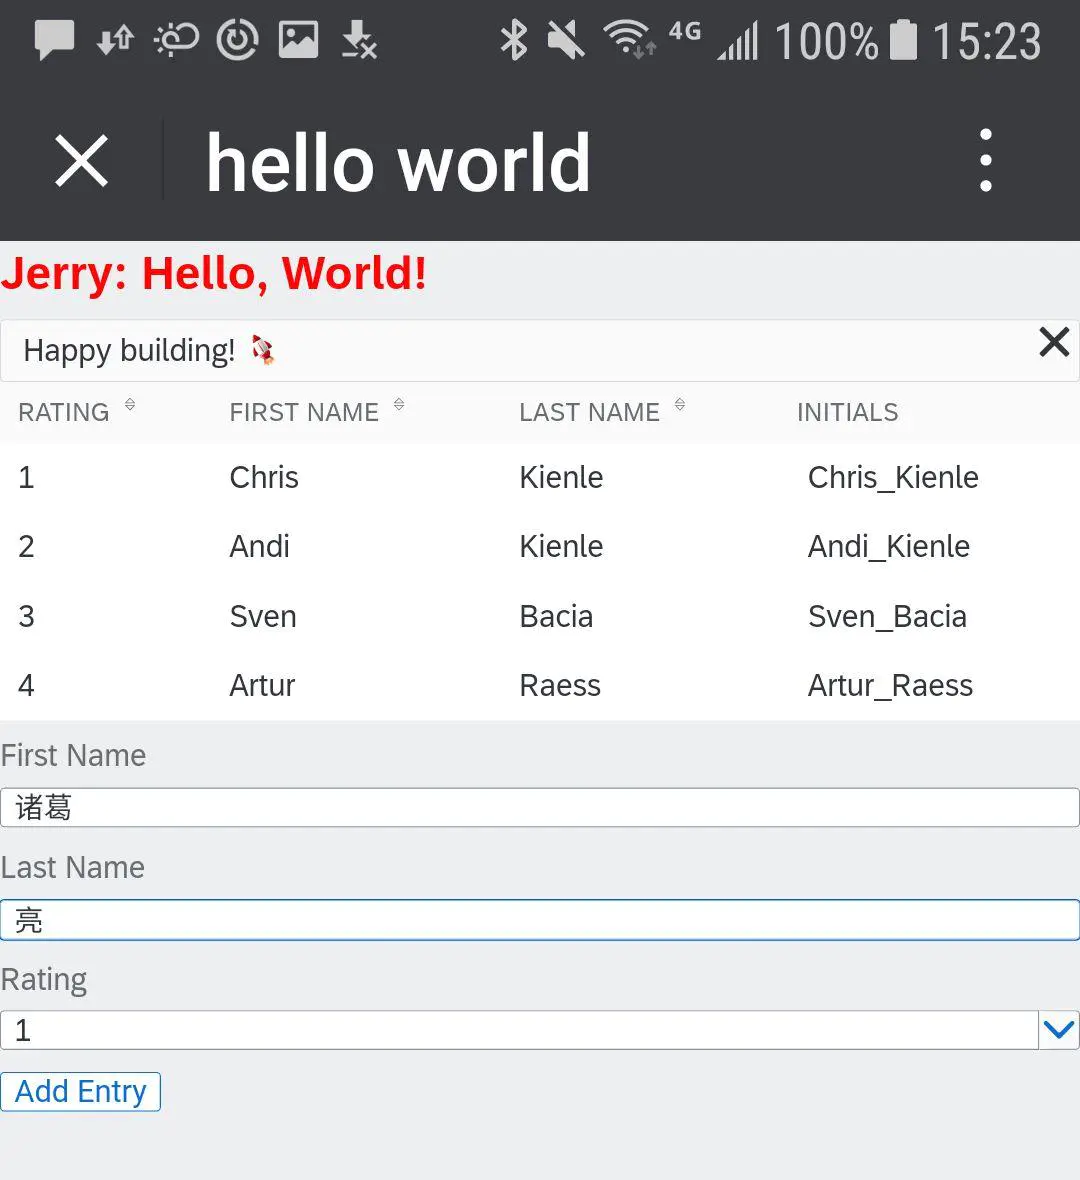1080x1180 pixels.
Task: Select the Chris Kienle table row
Action: click(540, 477)
